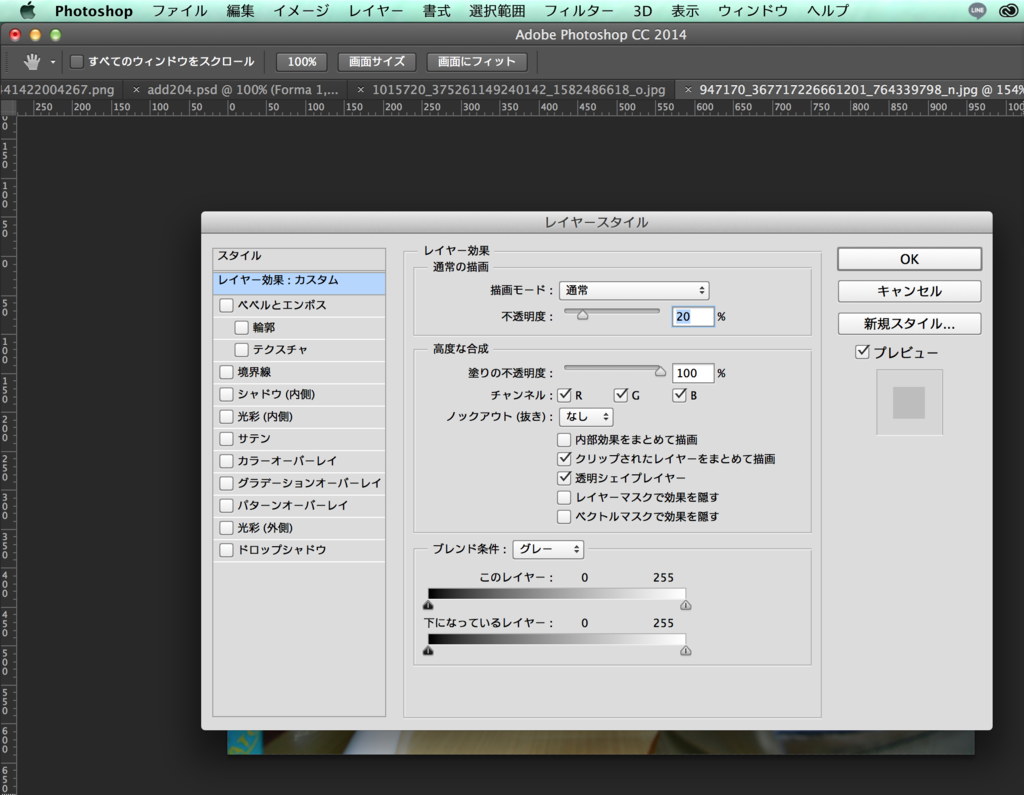
Task: Uncheck the R channel checkbox
Action: point(564,395)
